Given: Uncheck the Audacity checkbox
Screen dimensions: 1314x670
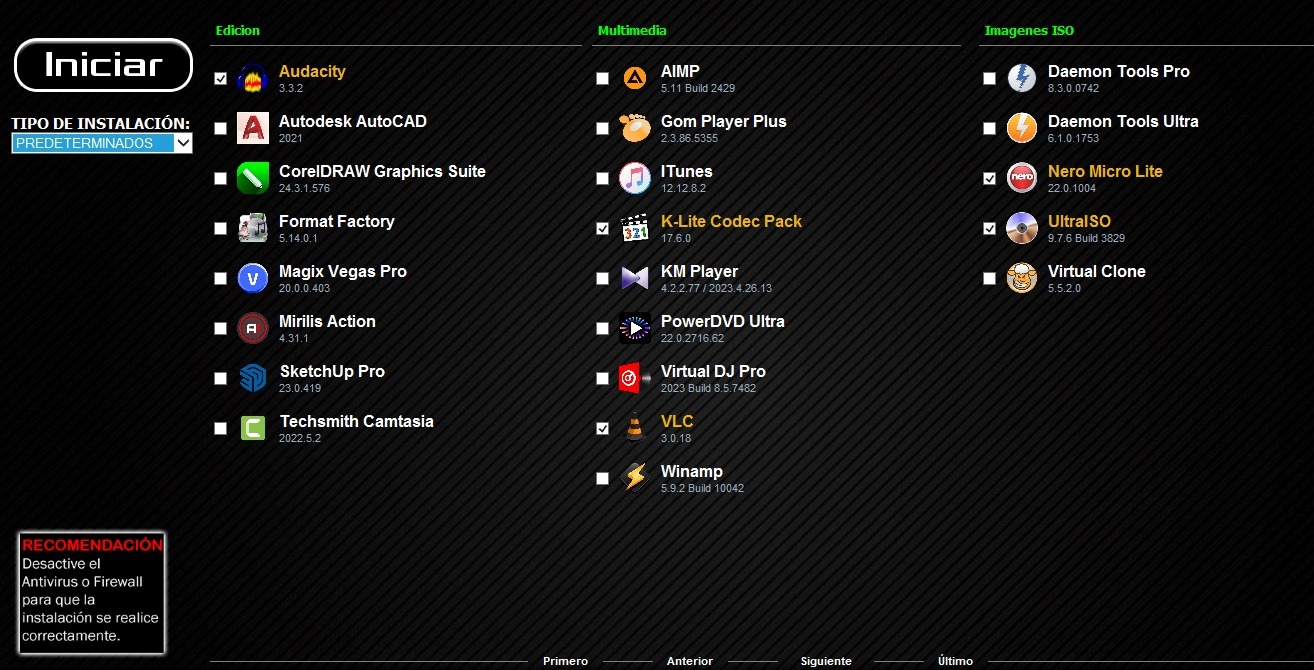Looking at the screenshot, I should (x=221, y=79).
